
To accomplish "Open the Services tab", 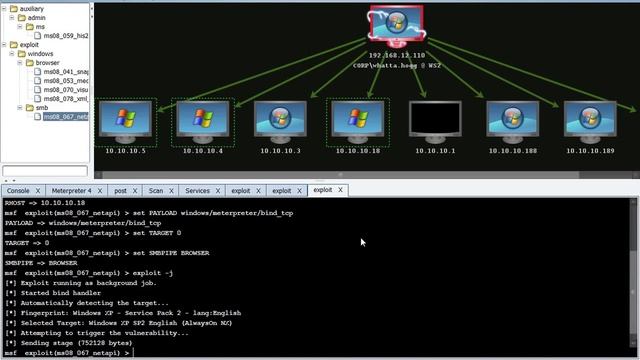I will [198, 191].
